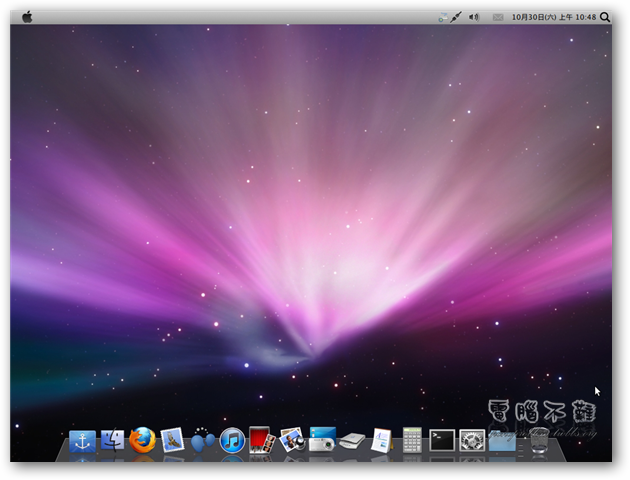Launch the iTunes-style music player
Image resolution: width=630 pixels, height=480 pixels.
click(232, 440)
